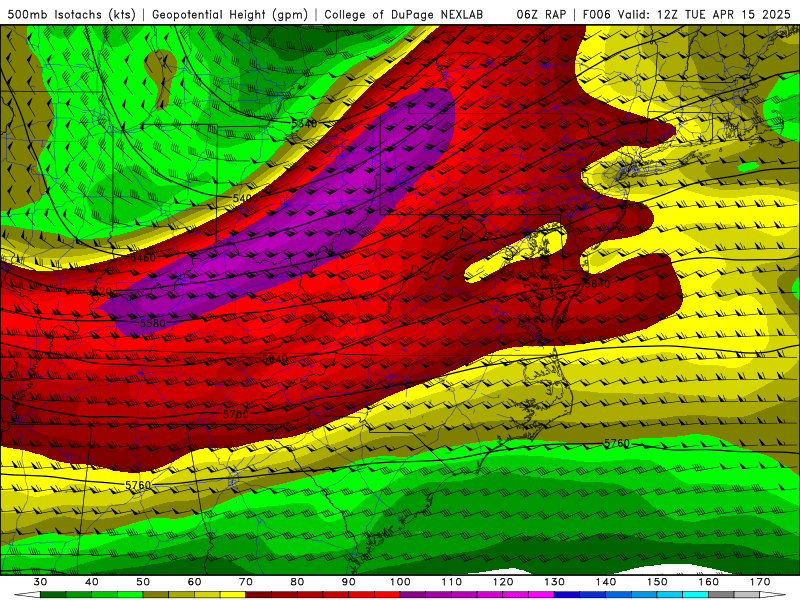The width and height of the screenshot is (800, 600).
Task: Click the 5340 height contour label
Action: pos(304,123)
